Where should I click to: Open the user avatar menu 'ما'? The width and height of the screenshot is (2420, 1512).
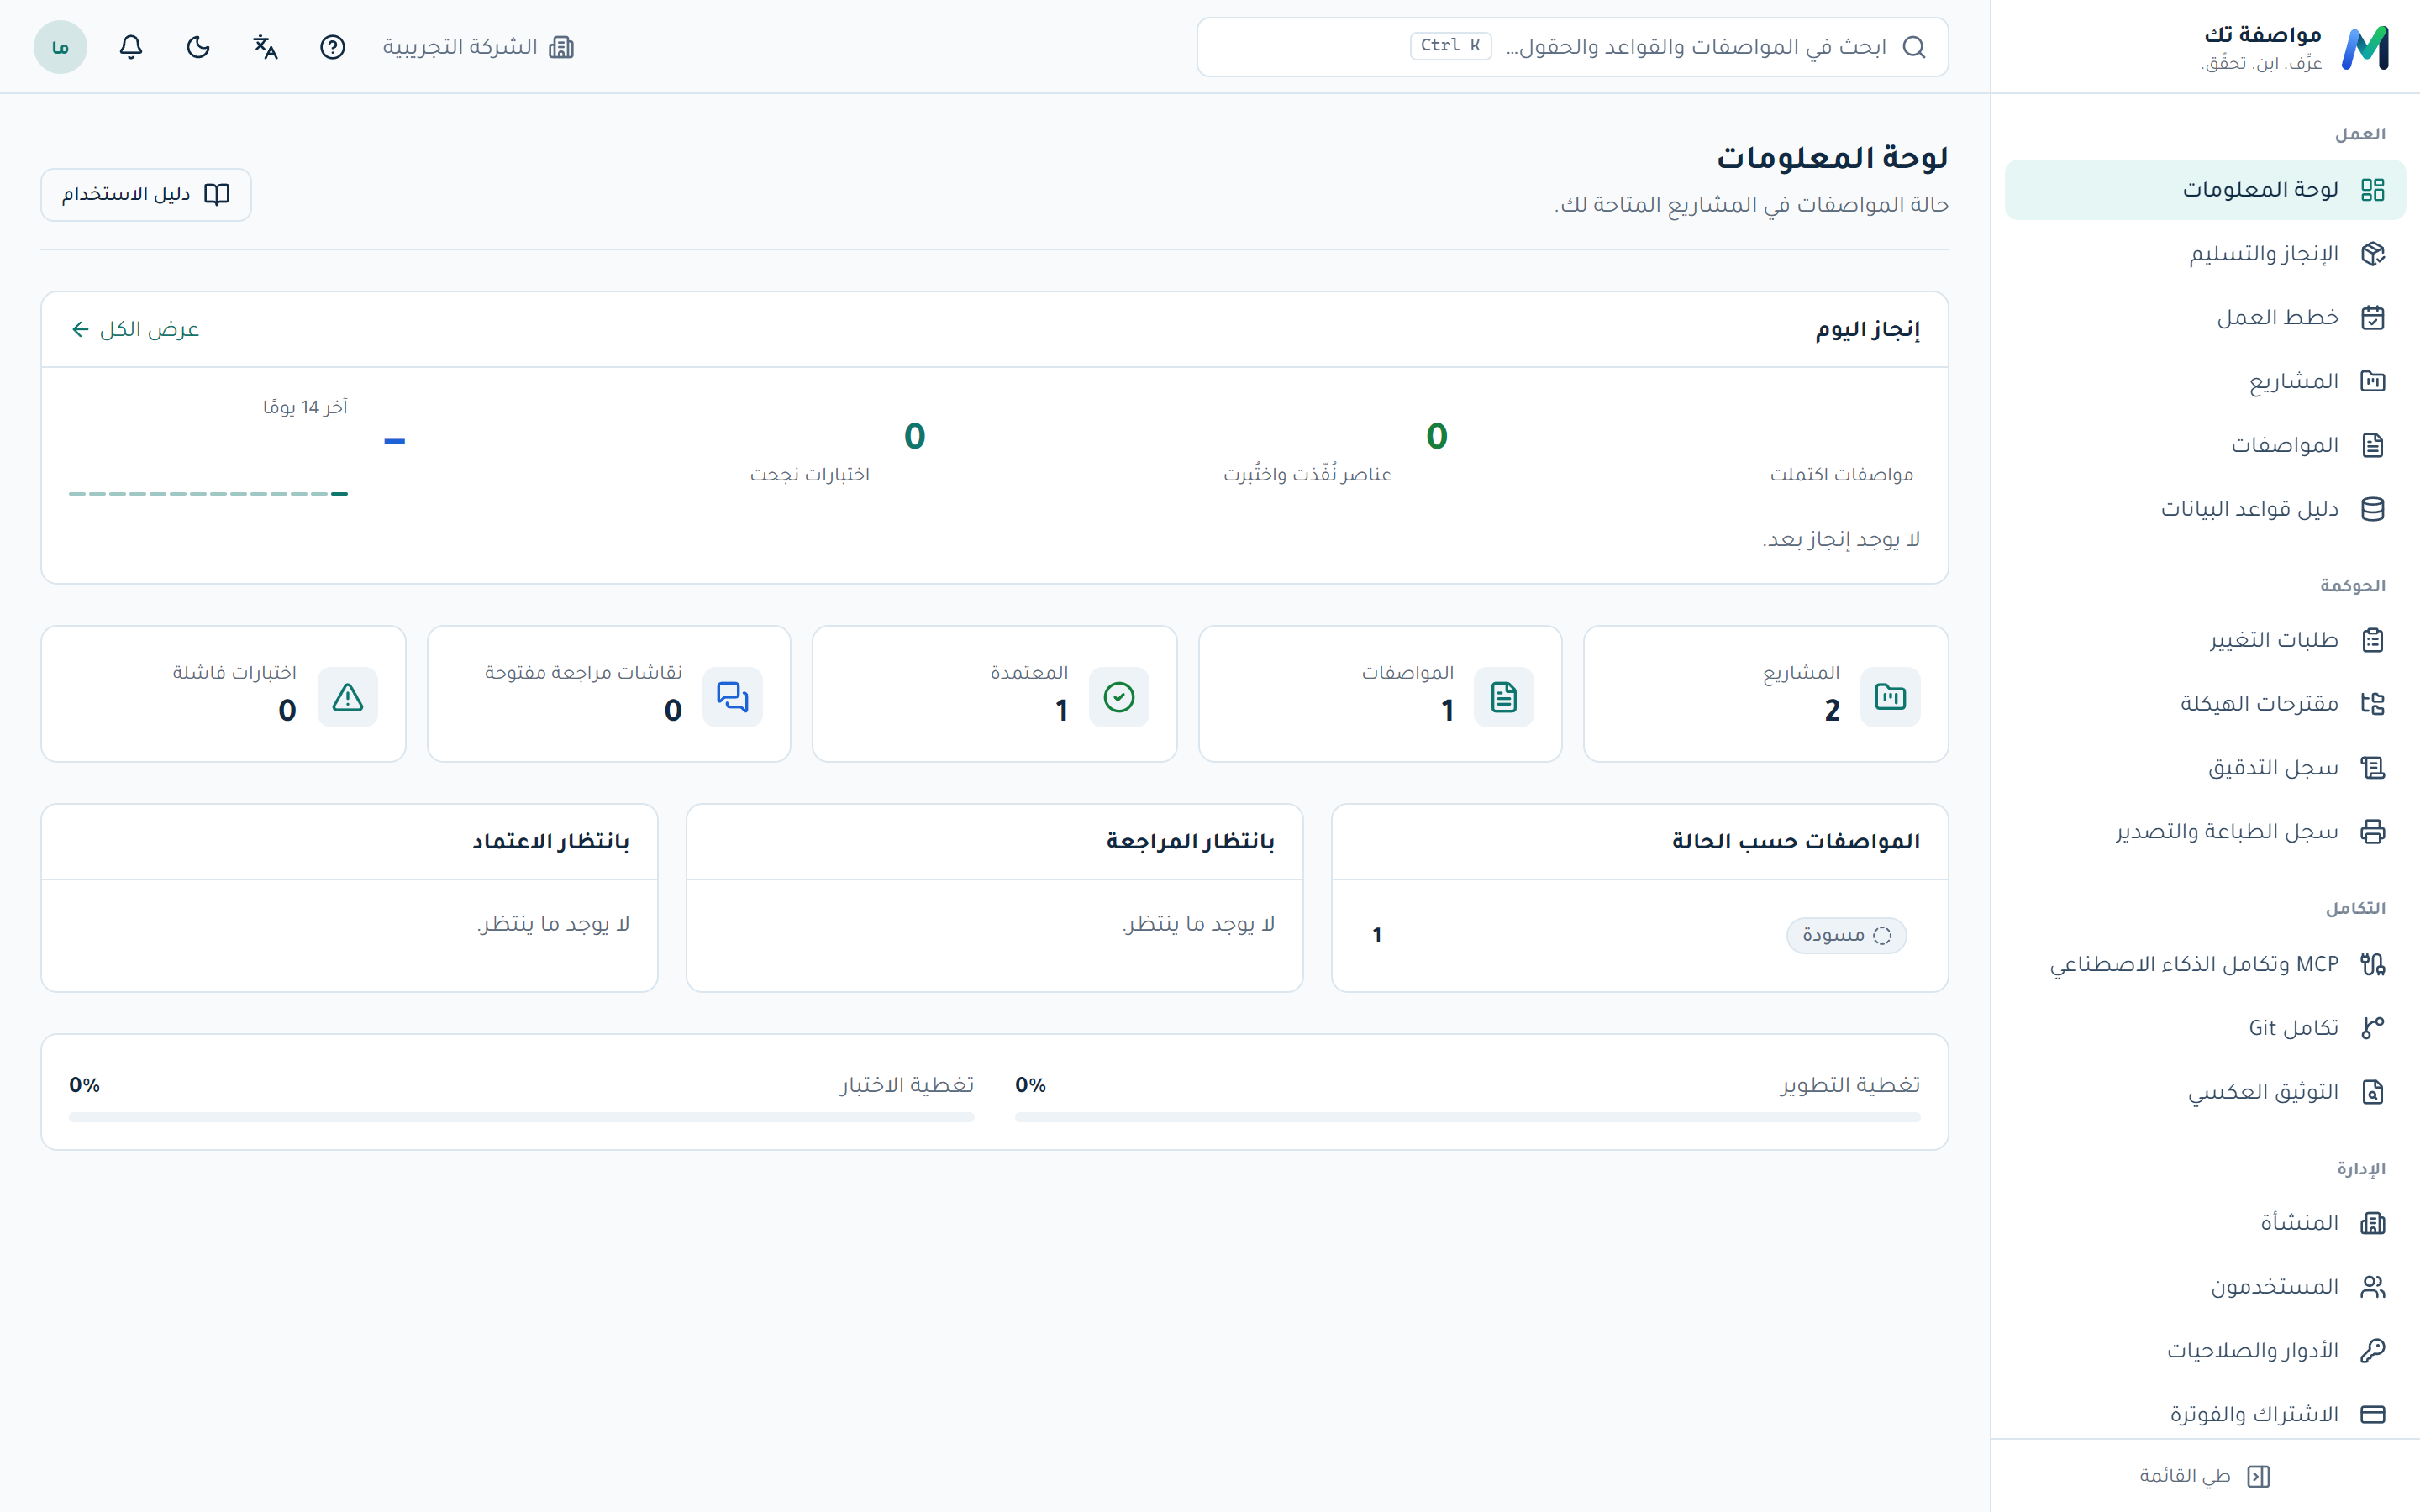(60, 47)
